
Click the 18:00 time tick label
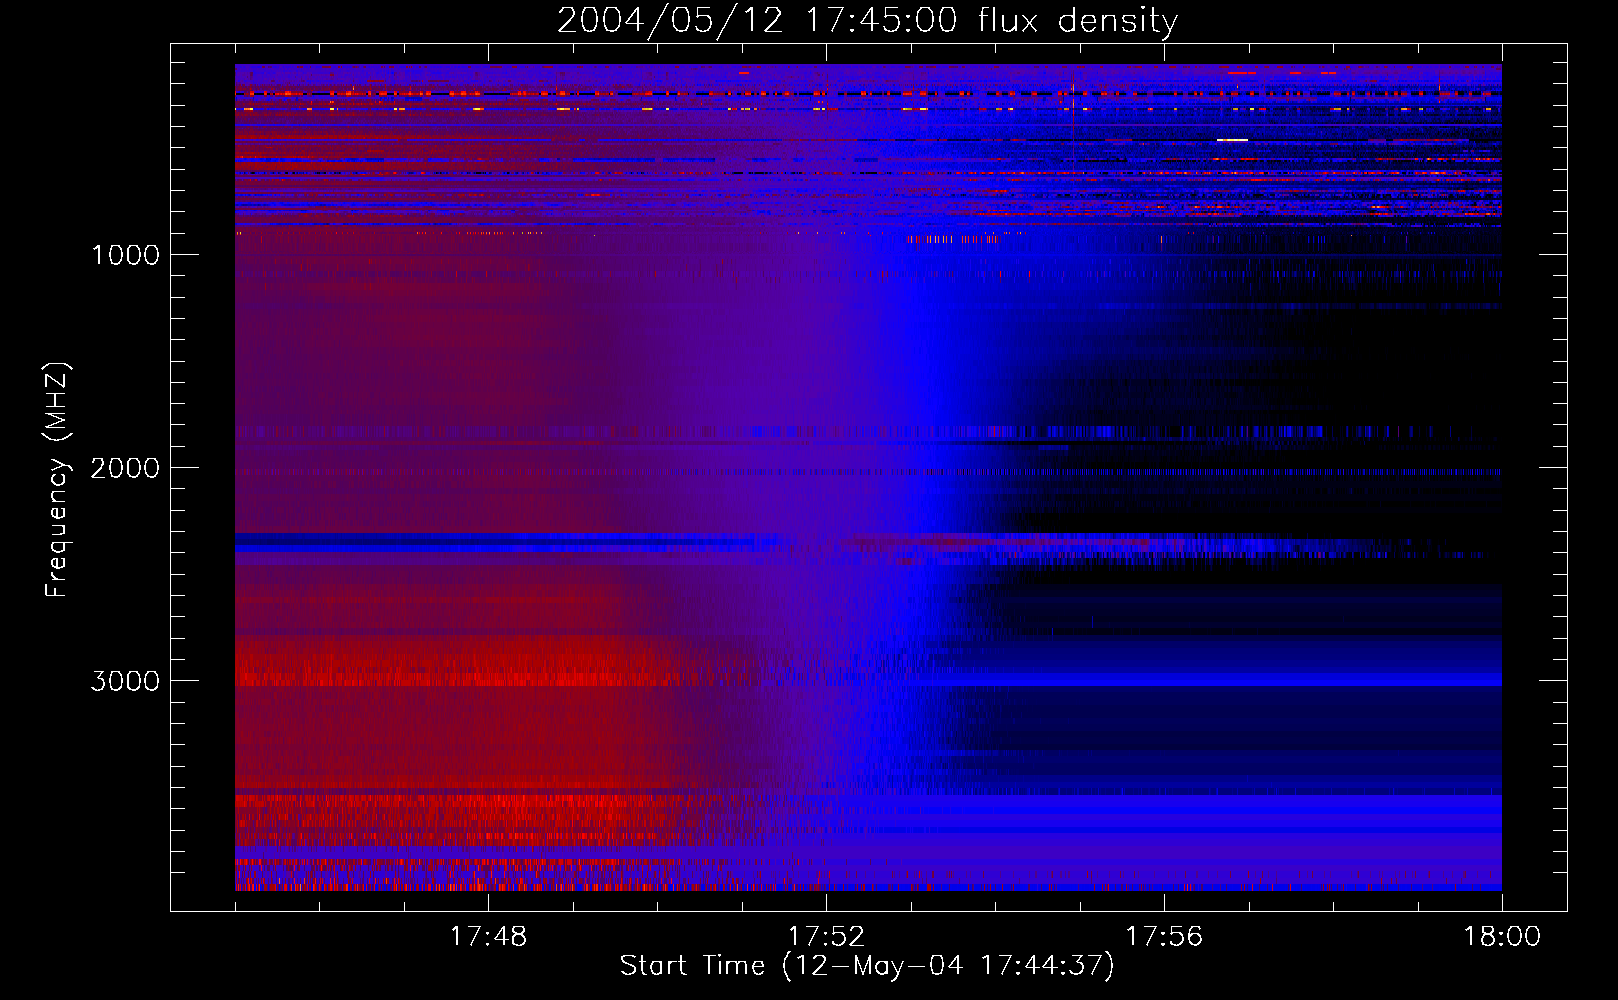(1502, 937)
